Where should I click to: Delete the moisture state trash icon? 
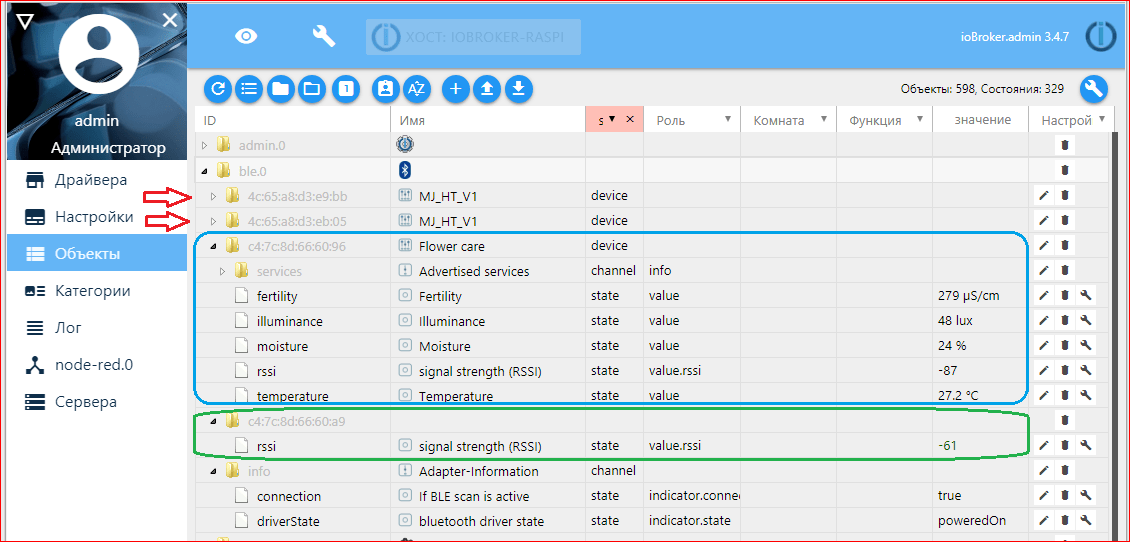(x=1064, y=345)
